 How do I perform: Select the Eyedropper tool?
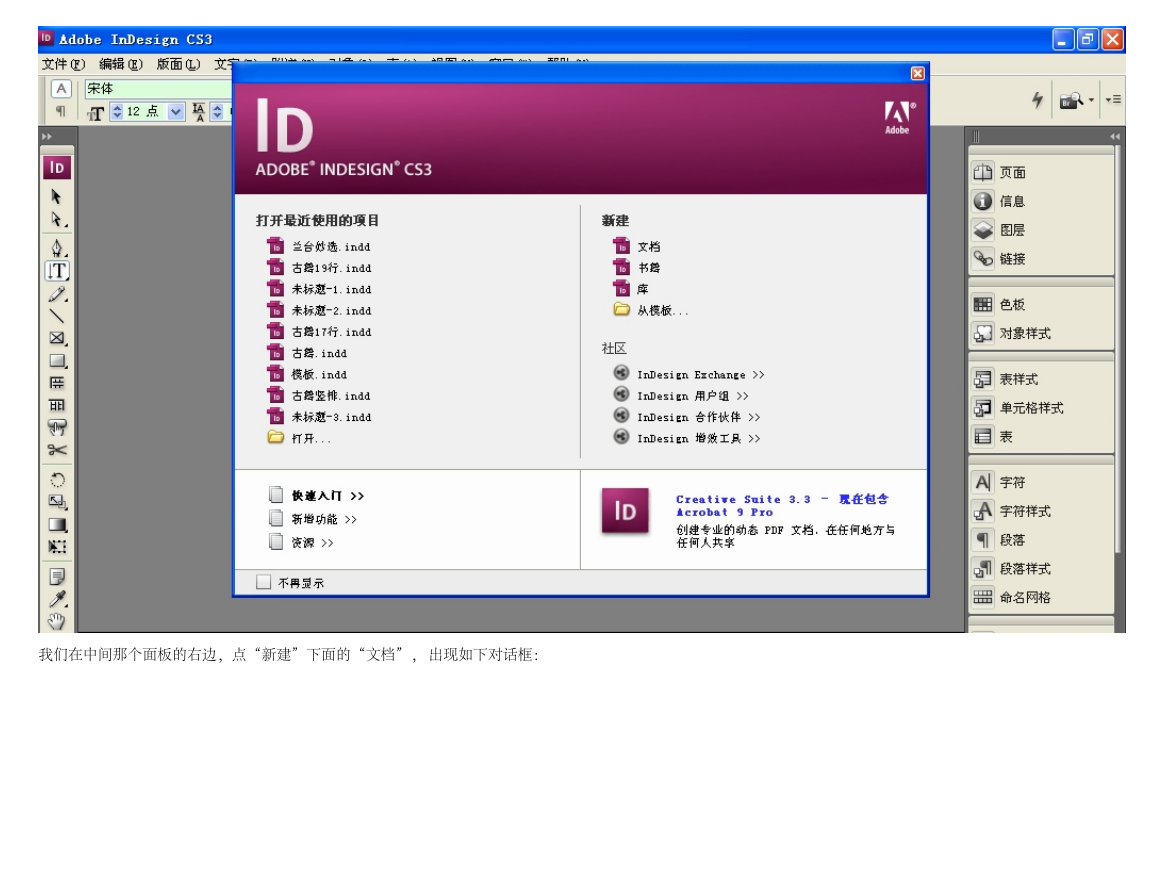(x=57, y=599)
